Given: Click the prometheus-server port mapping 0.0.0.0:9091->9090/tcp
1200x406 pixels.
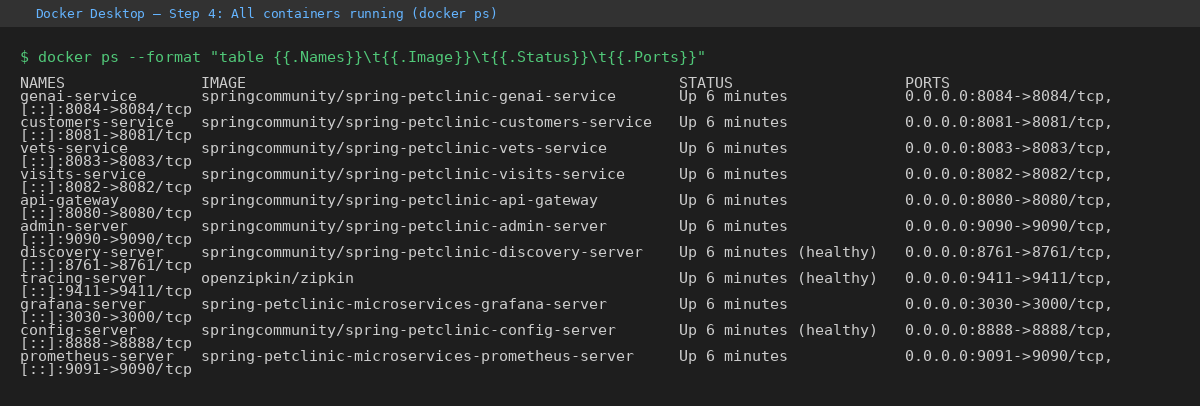Looking at the screenshot, I should [x=1008, y=356].
